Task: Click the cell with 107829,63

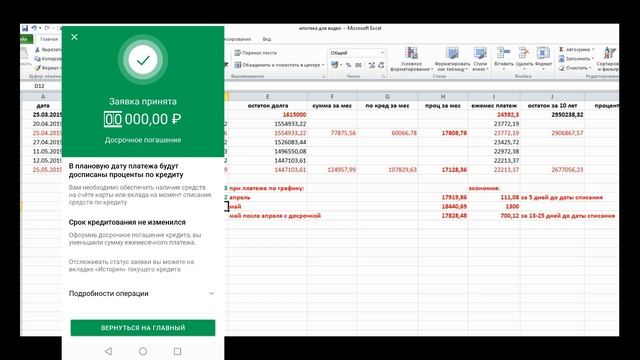Action: (x=387, y=170)
